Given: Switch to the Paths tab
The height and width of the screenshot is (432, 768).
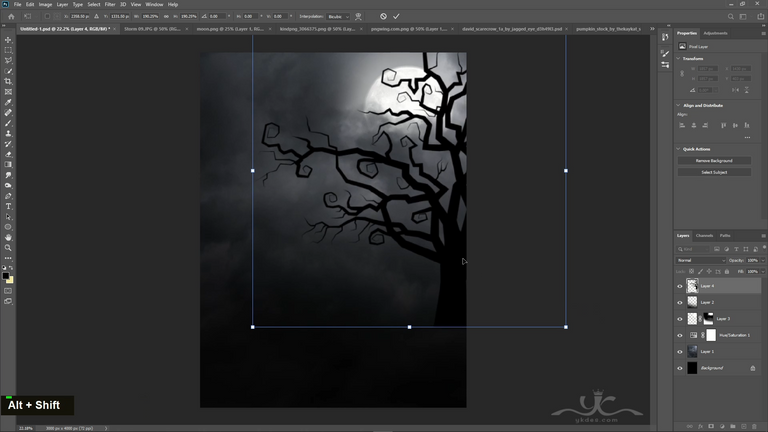Looking at the screenshot, I should pos(725,236).
